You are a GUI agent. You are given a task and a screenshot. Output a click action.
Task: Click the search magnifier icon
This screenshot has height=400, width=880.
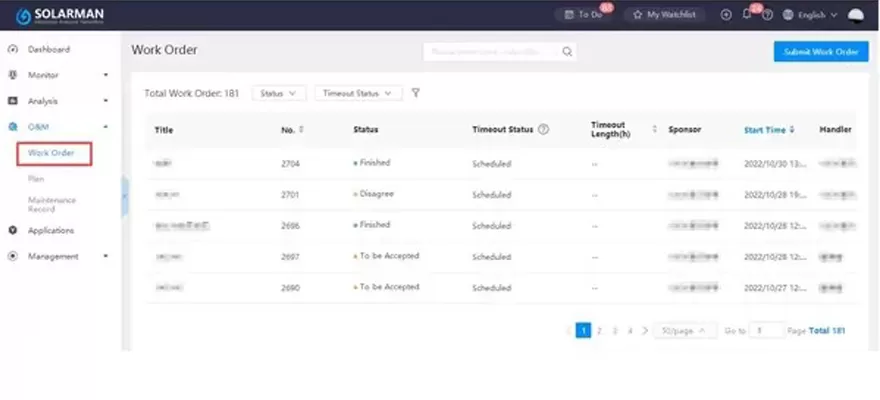567,52
